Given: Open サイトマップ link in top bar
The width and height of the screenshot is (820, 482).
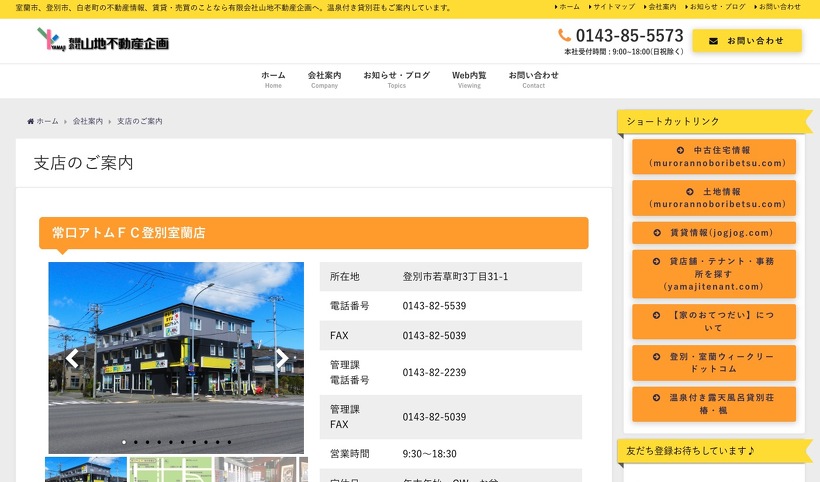Looking at the screenshot, I should coord(610,7).
